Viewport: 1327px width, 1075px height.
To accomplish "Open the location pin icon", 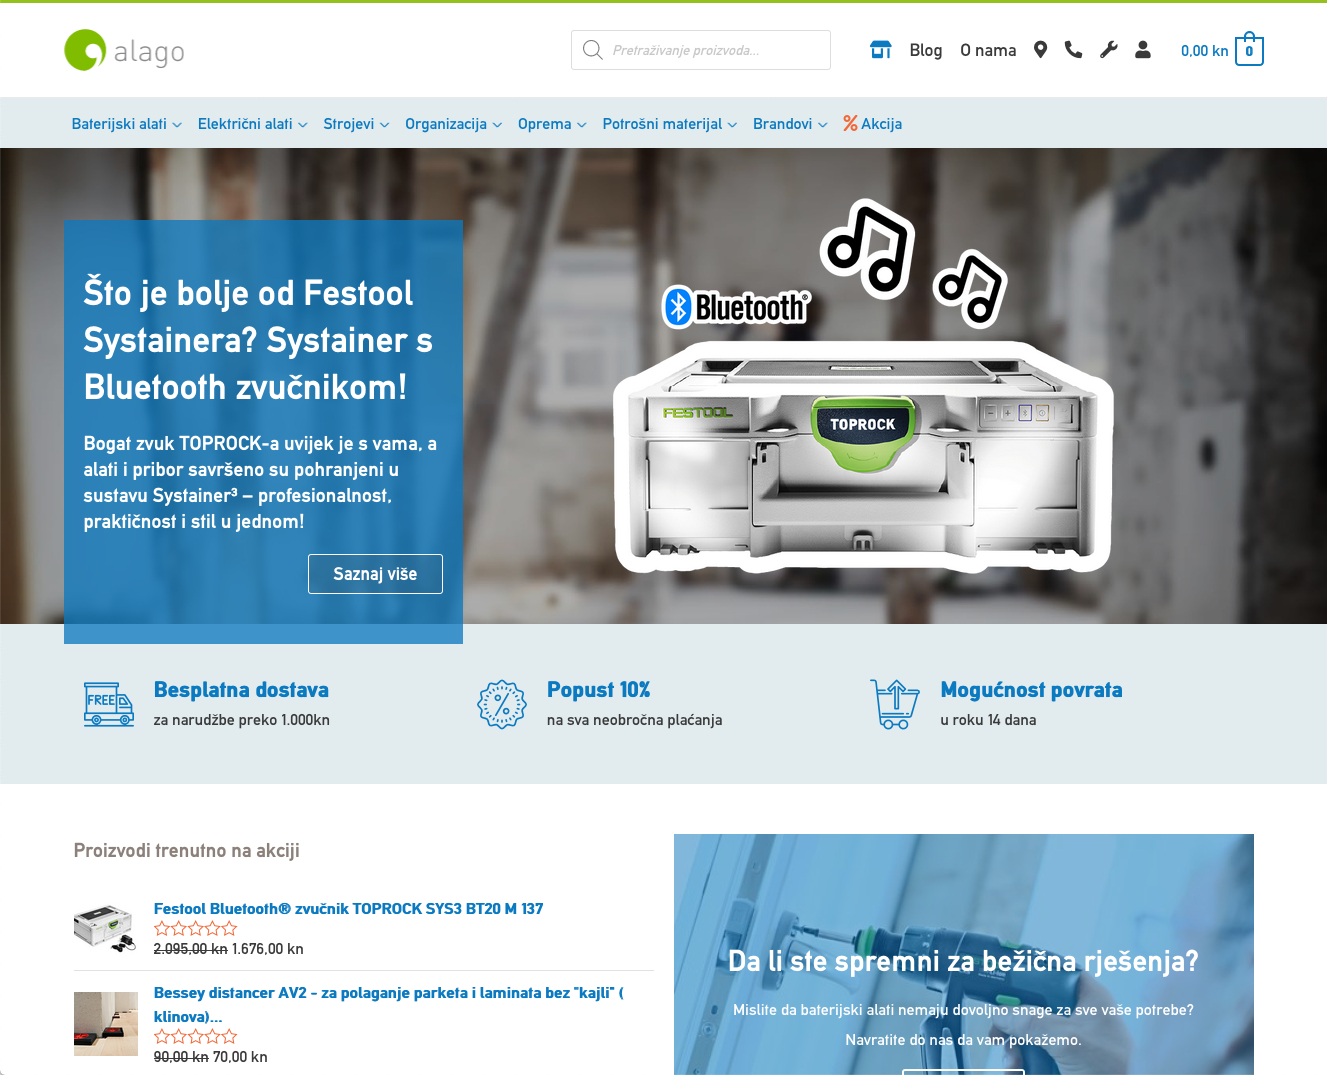I will pos(1040,50).
